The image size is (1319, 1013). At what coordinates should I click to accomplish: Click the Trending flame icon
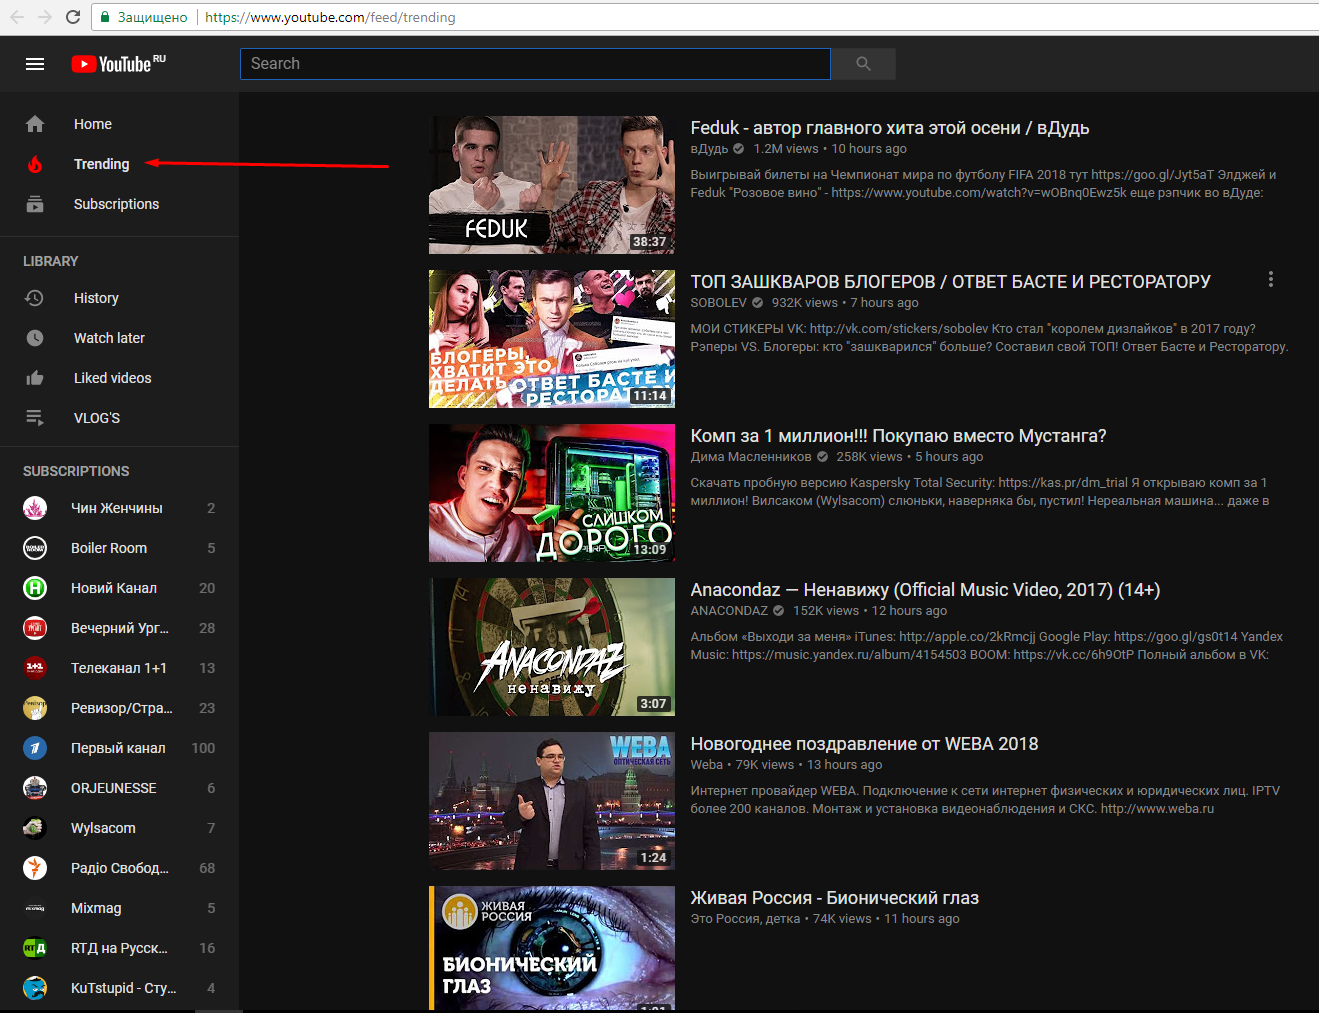(x=35, y=164)
